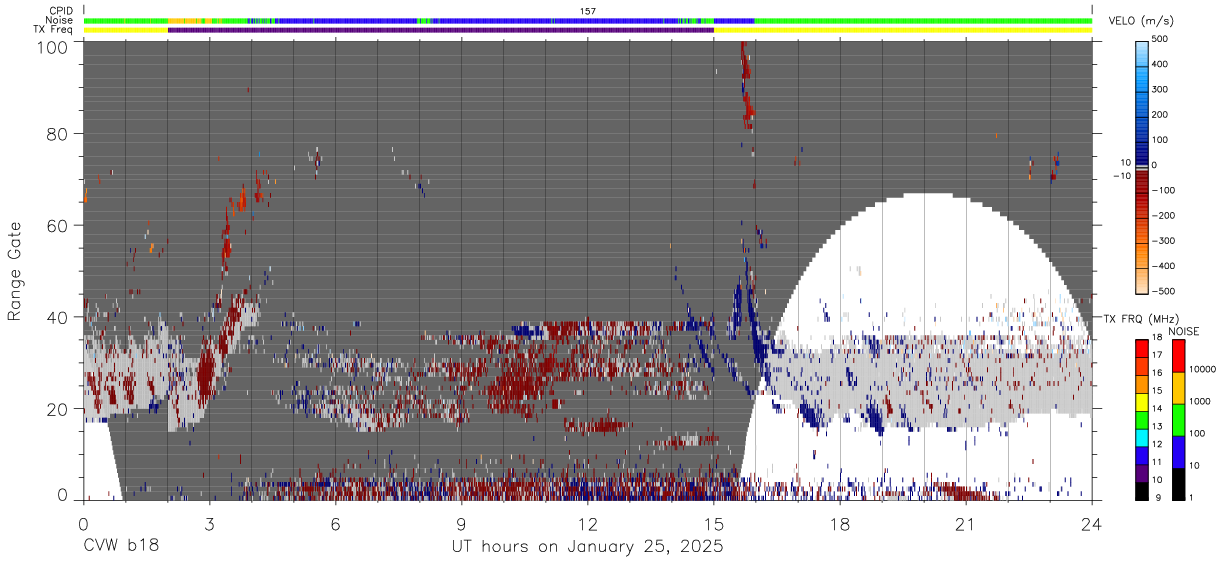Click the 15 tick on UT hours axis

click(x=714, y=523)
